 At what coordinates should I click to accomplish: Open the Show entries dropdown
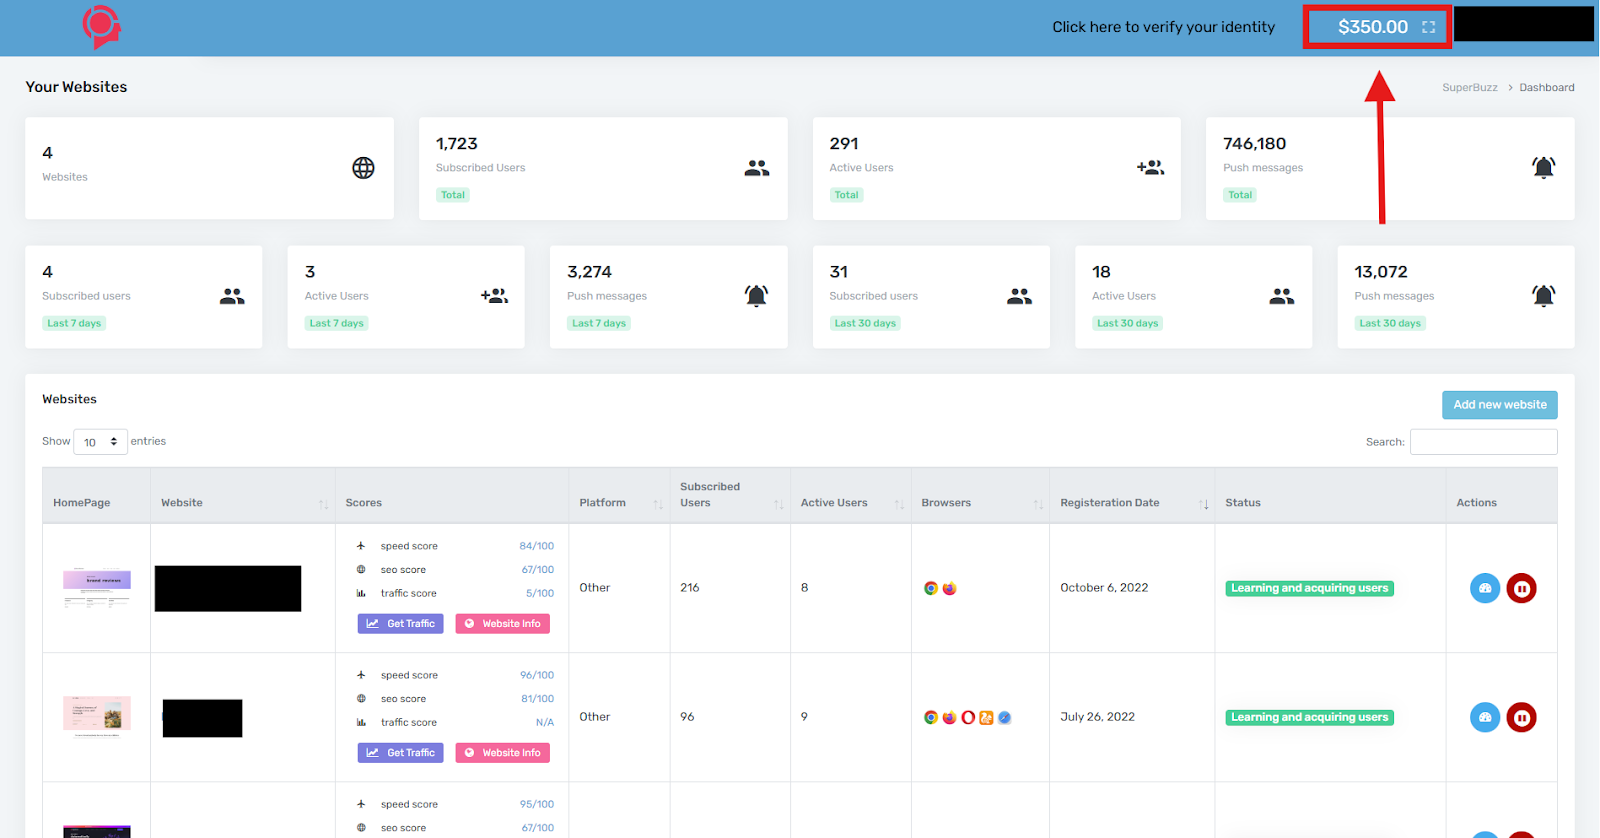100,442
